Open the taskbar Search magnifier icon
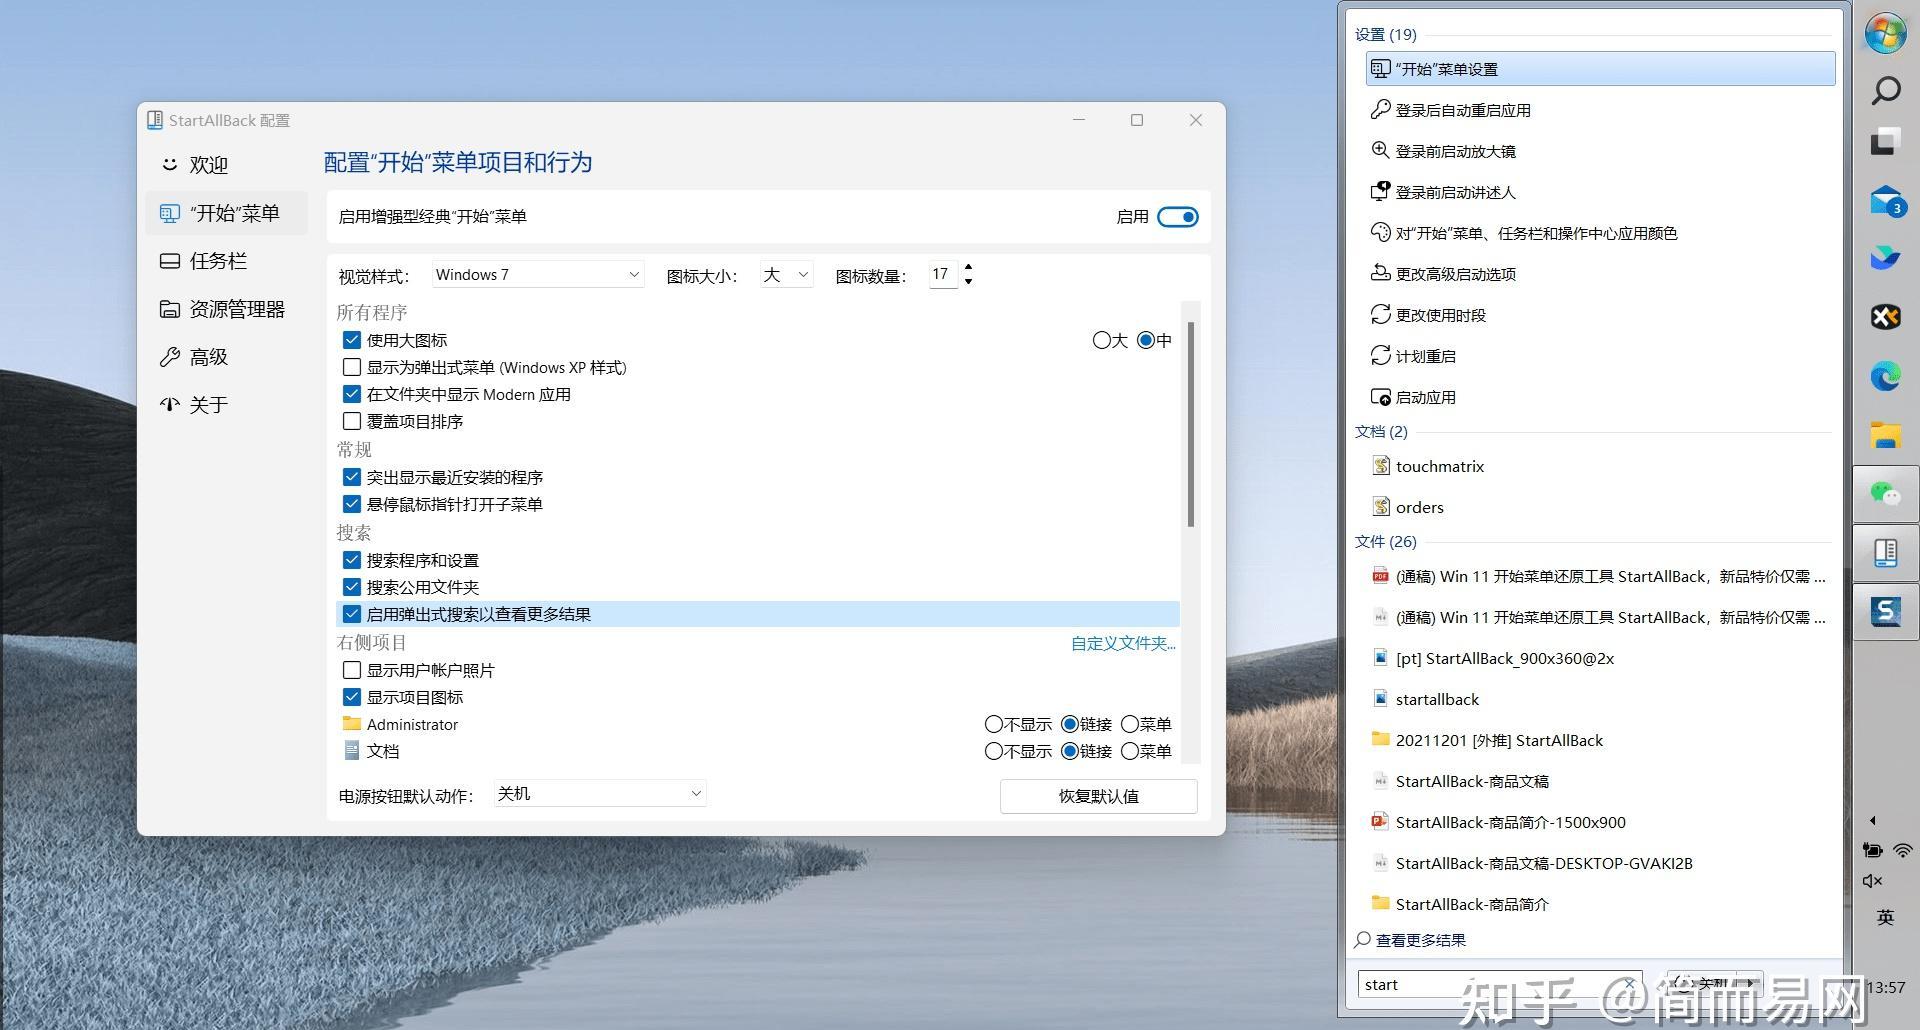Screen dimensions: 1920x1030 pyautogui.click(x=1885, y=91)
